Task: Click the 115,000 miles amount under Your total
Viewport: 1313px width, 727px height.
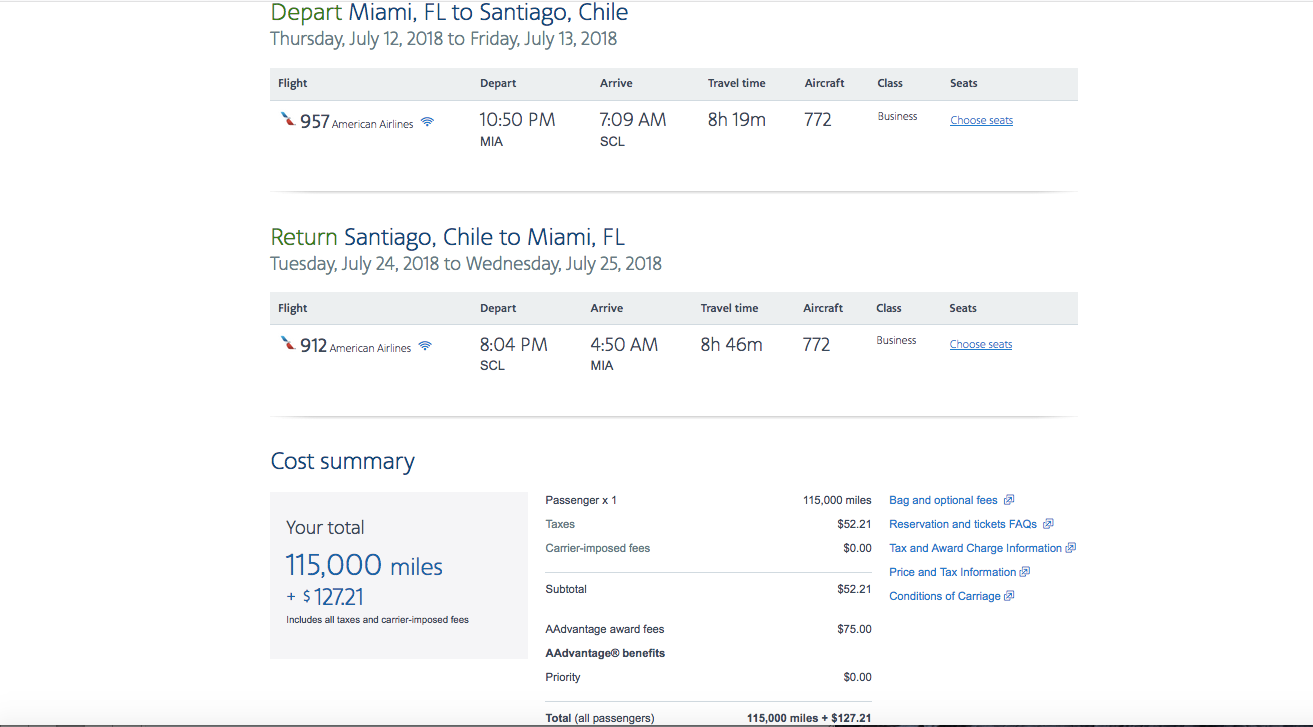Action: point(364,566)
